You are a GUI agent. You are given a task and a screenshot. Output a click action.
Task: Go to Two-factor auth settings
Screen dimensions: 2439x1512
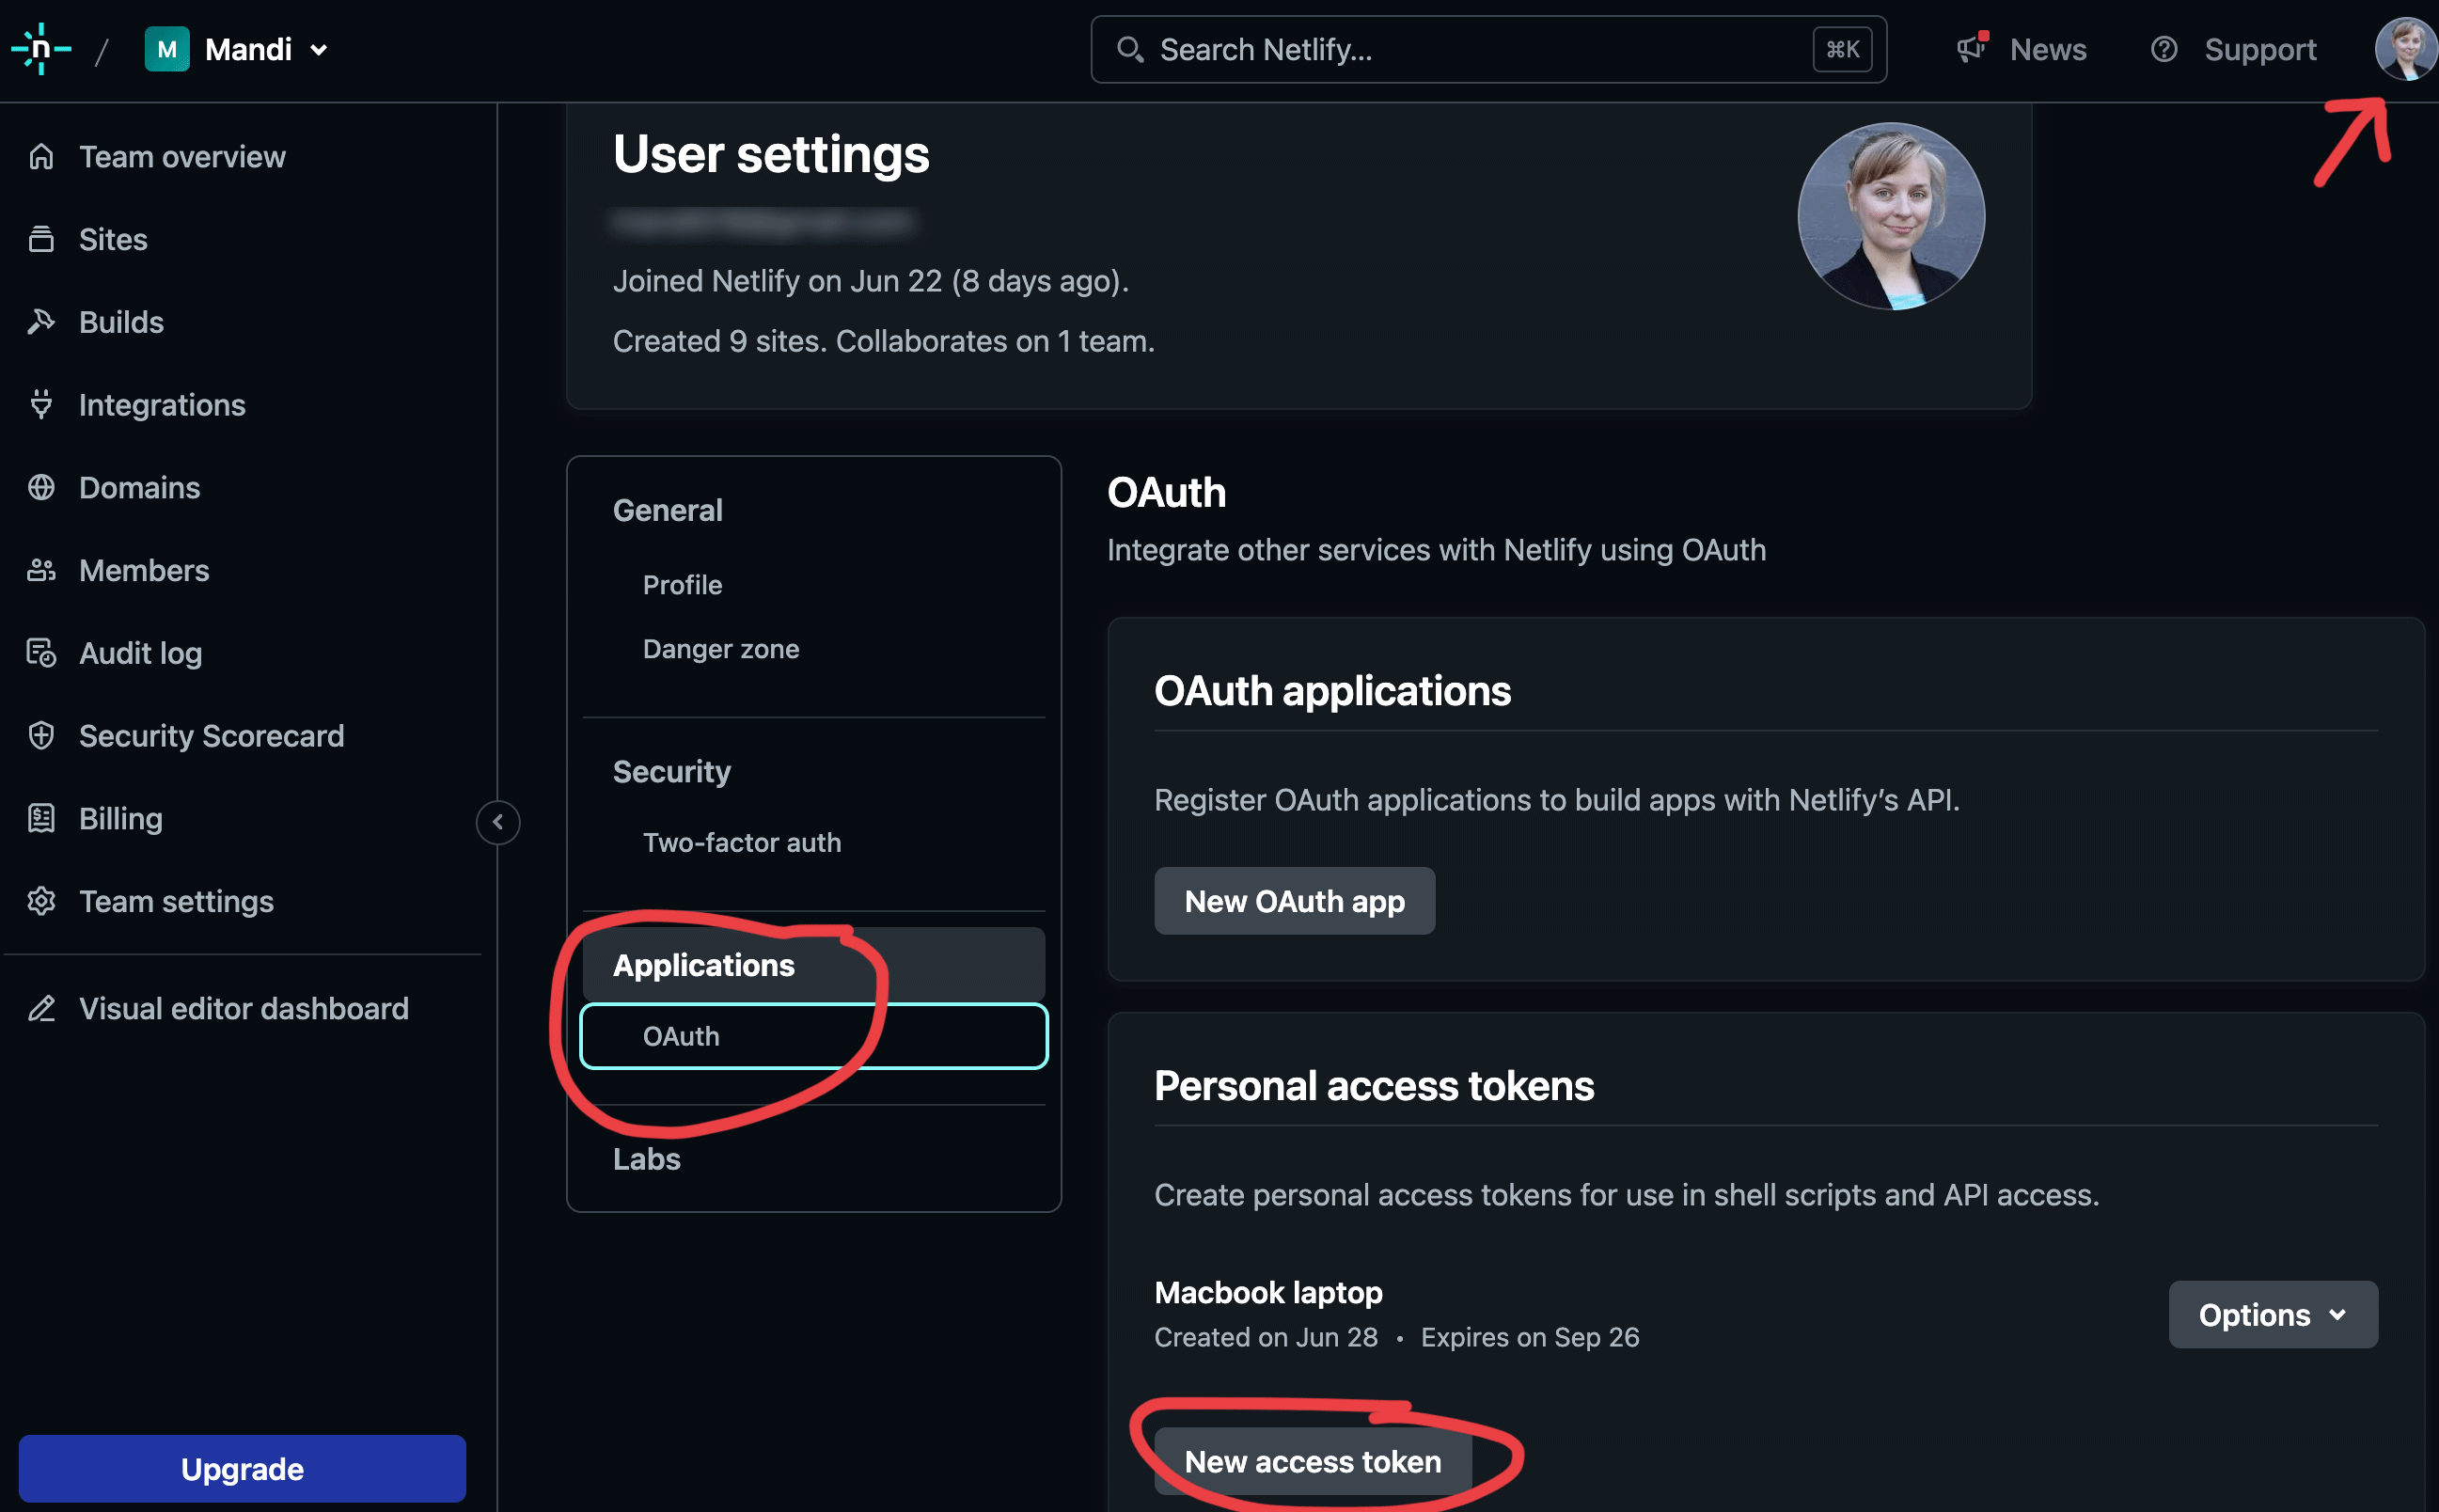741,843
